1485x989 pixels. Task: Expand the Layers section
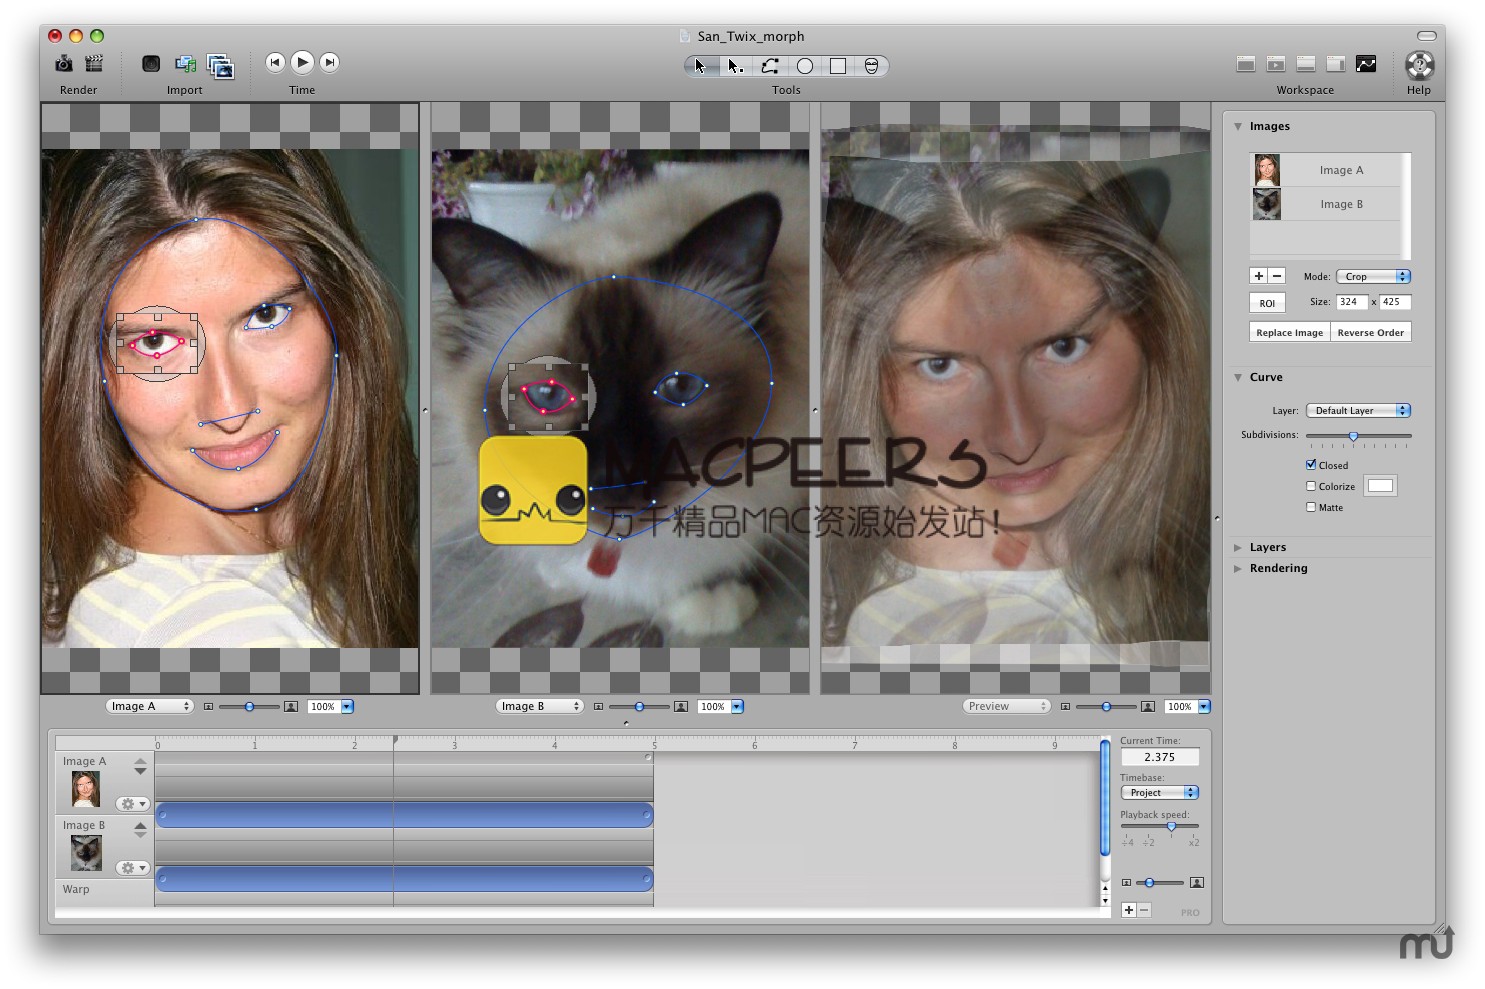pyautogui.click(x=1238, y=547)
